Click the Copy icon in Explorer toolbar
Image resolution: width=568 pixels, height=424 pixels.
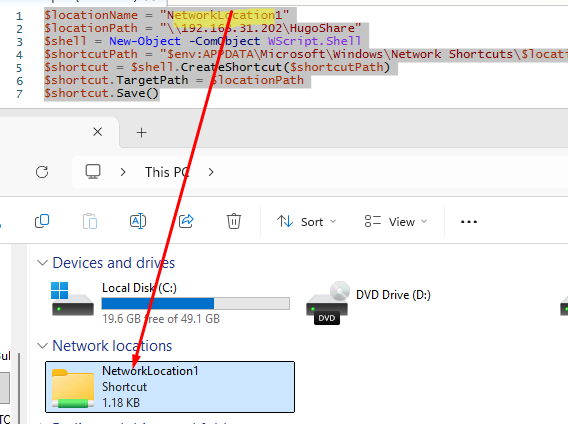(x=42, y=221)
